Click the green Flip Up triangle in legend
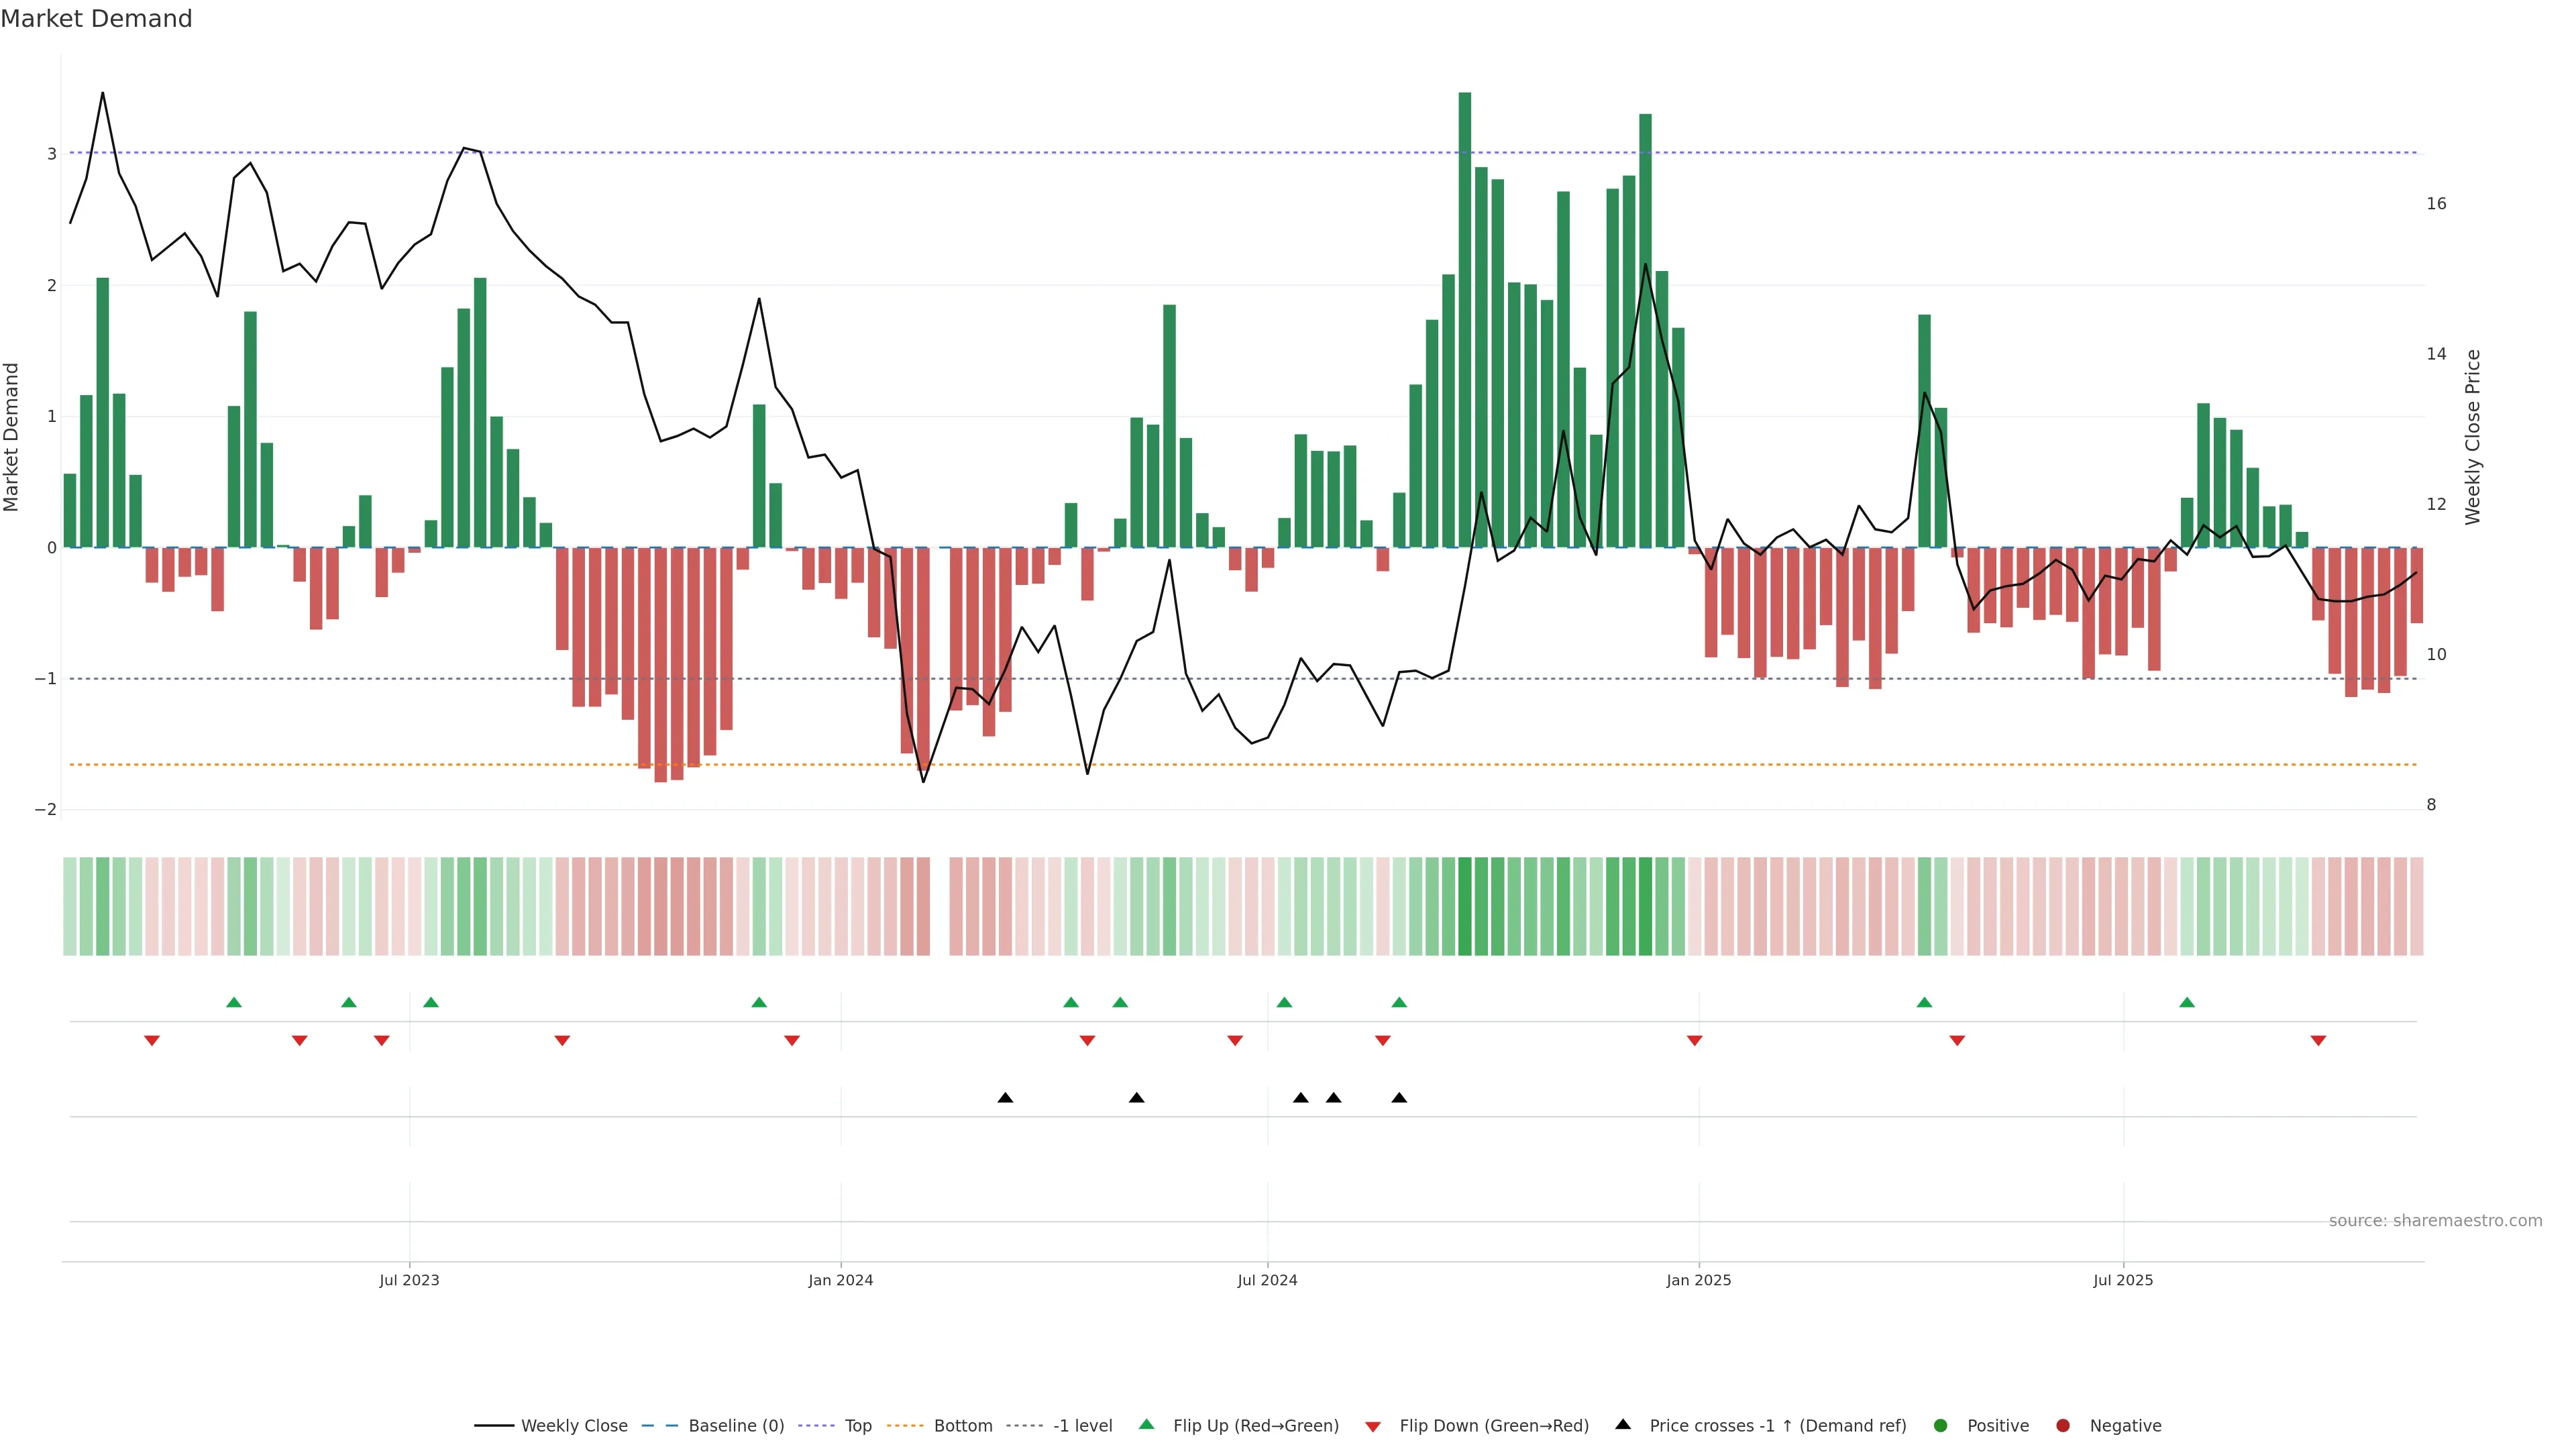 [x=1146, y=1424]
